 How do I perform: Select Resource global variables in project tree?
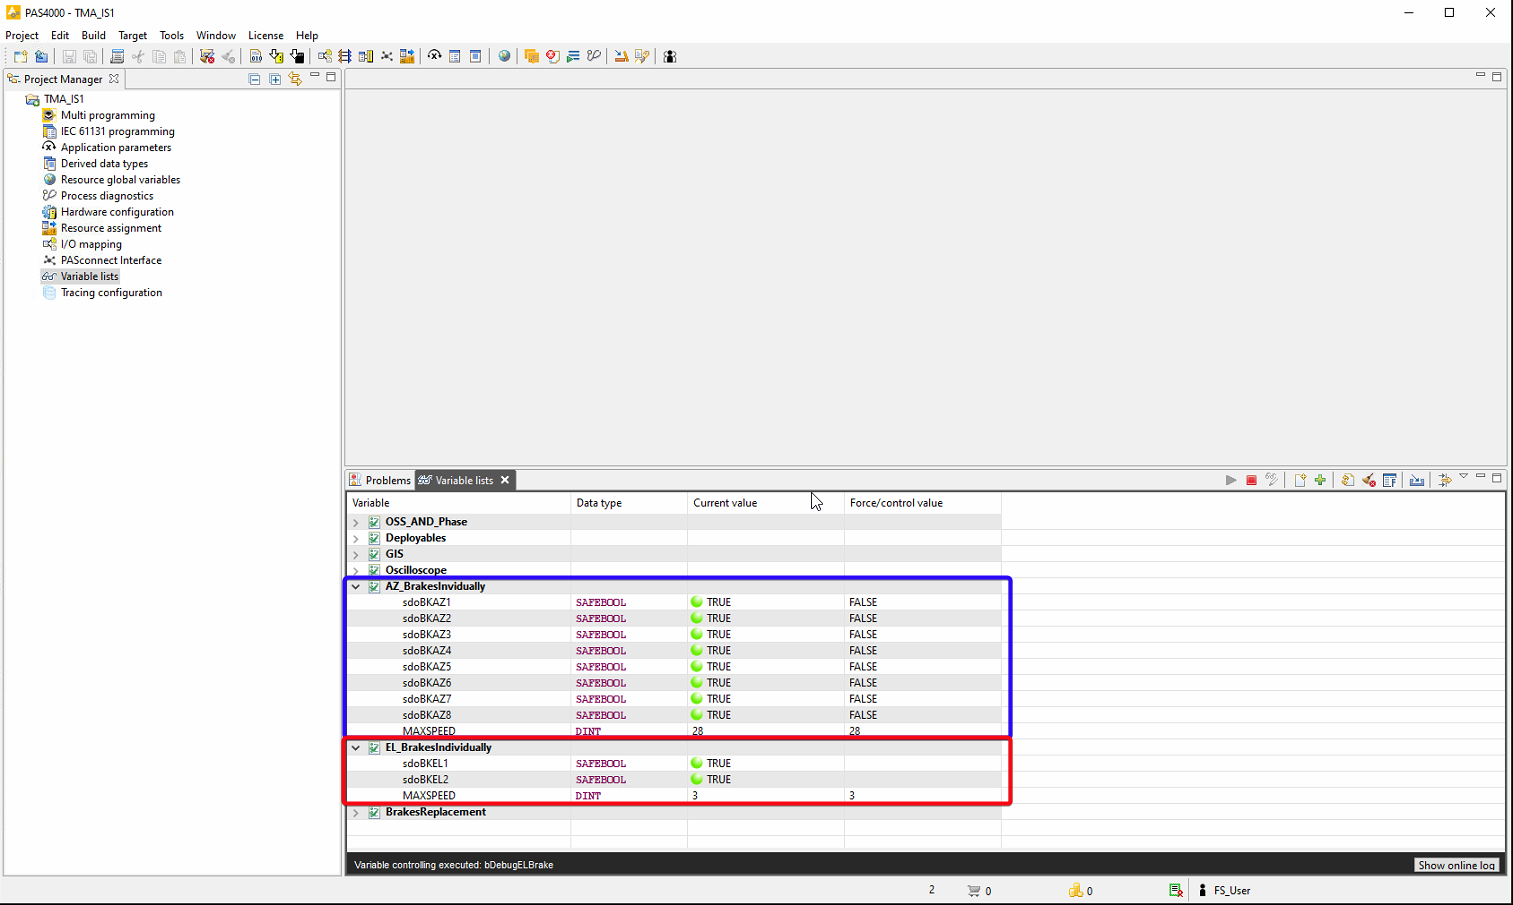120,180
